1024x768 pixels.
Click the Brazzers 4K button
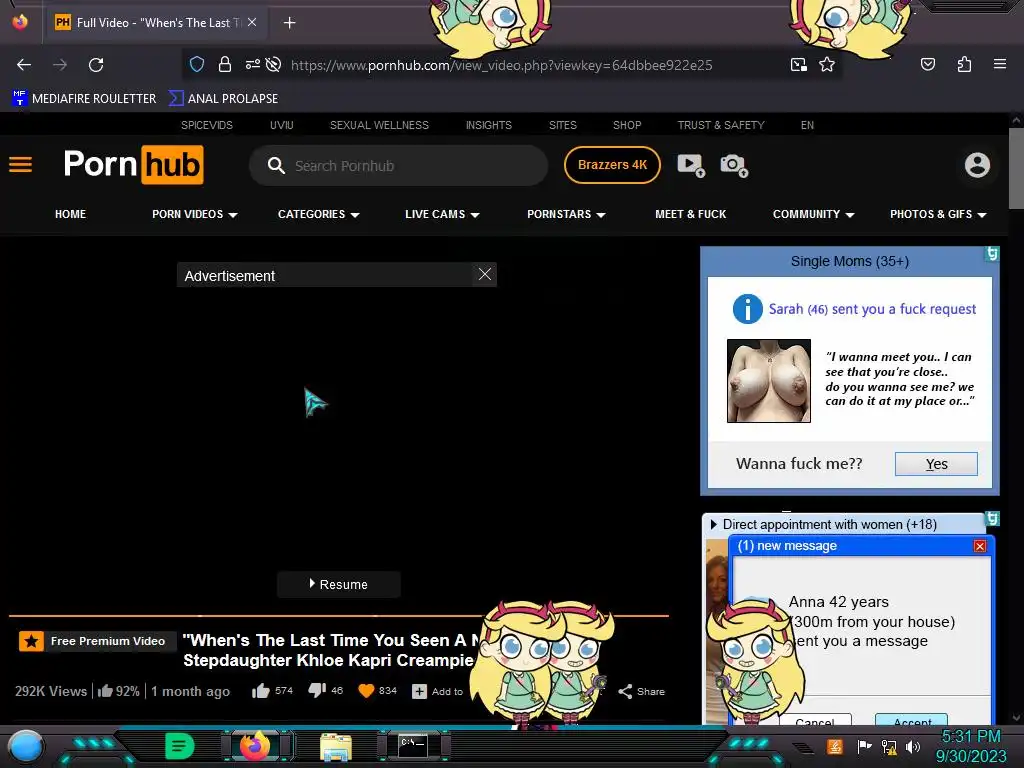(x=612, y=165)
